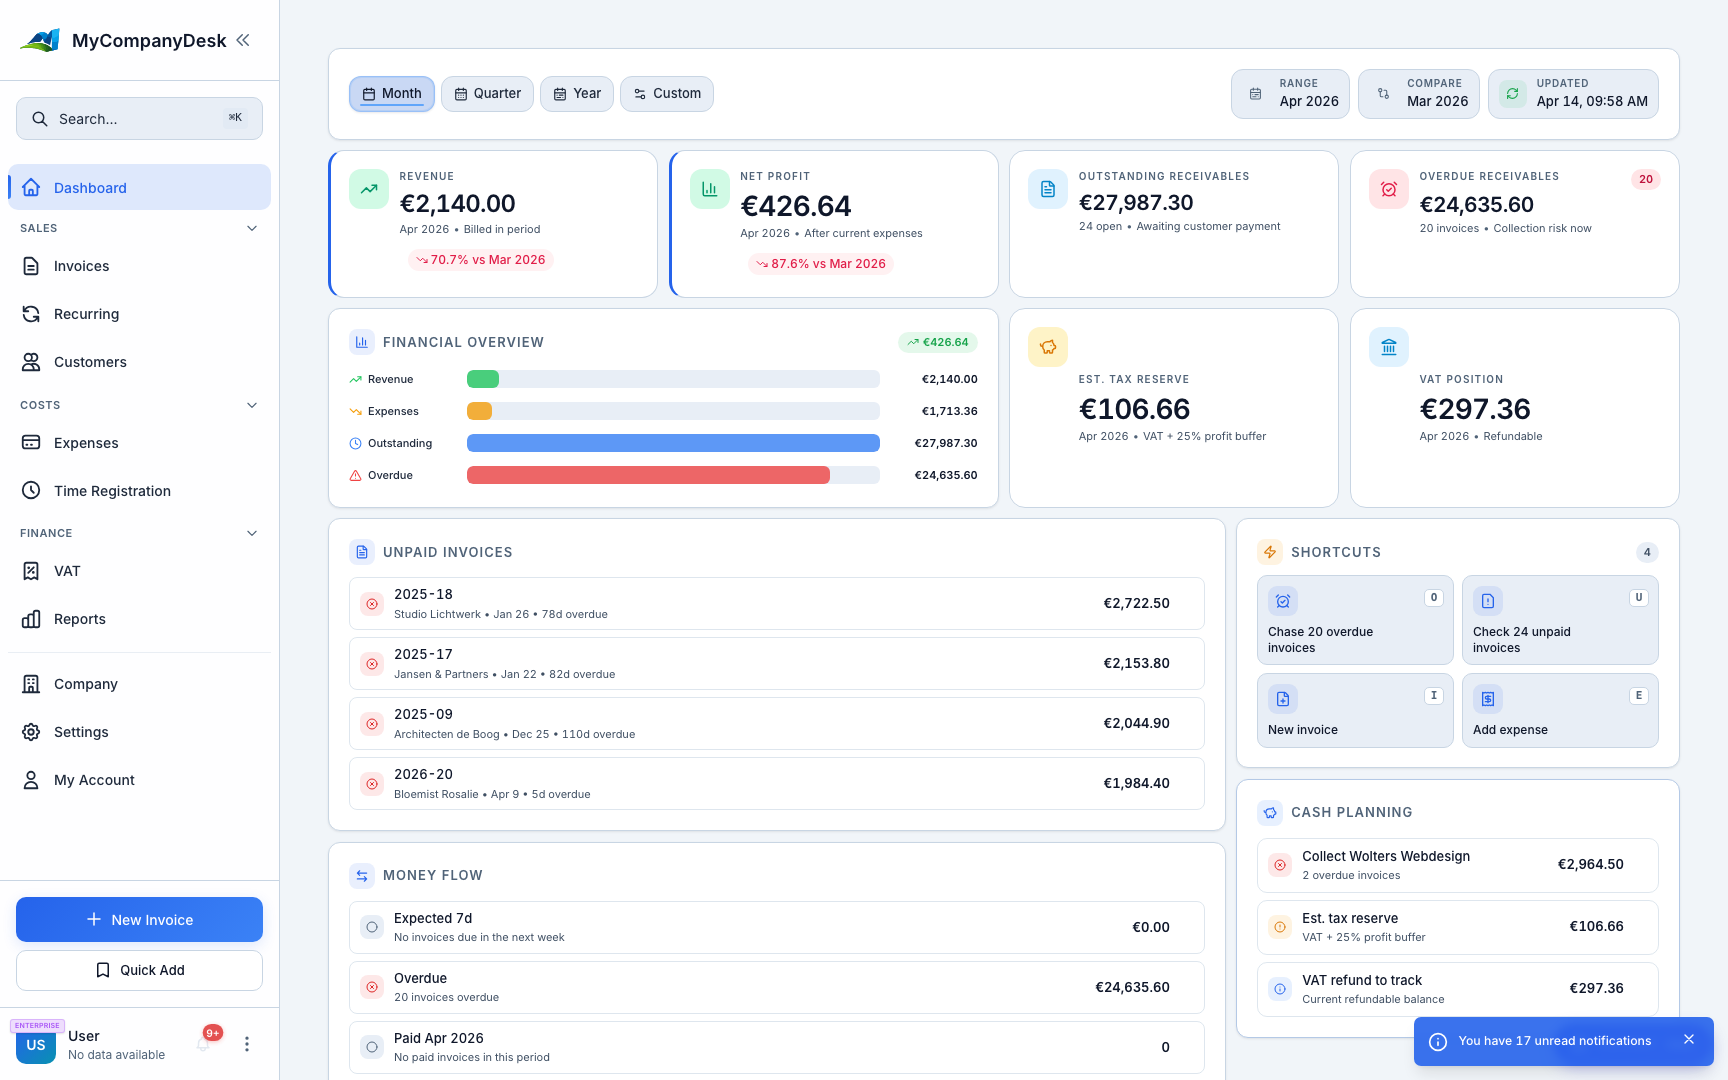This screenshot has width=1728, height=1080.
Task: Open the user options three-dot menu
Action: point(247,1044)
